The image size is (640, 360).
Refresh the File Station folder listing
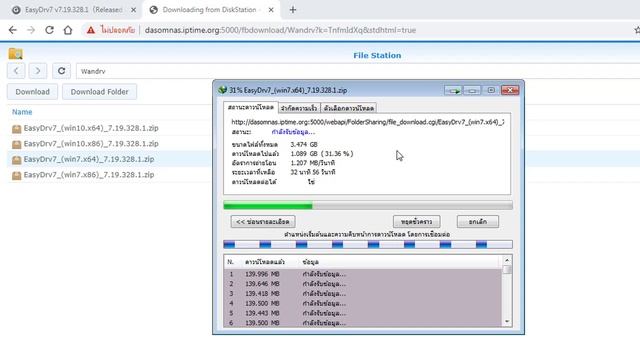pos(61,71)
